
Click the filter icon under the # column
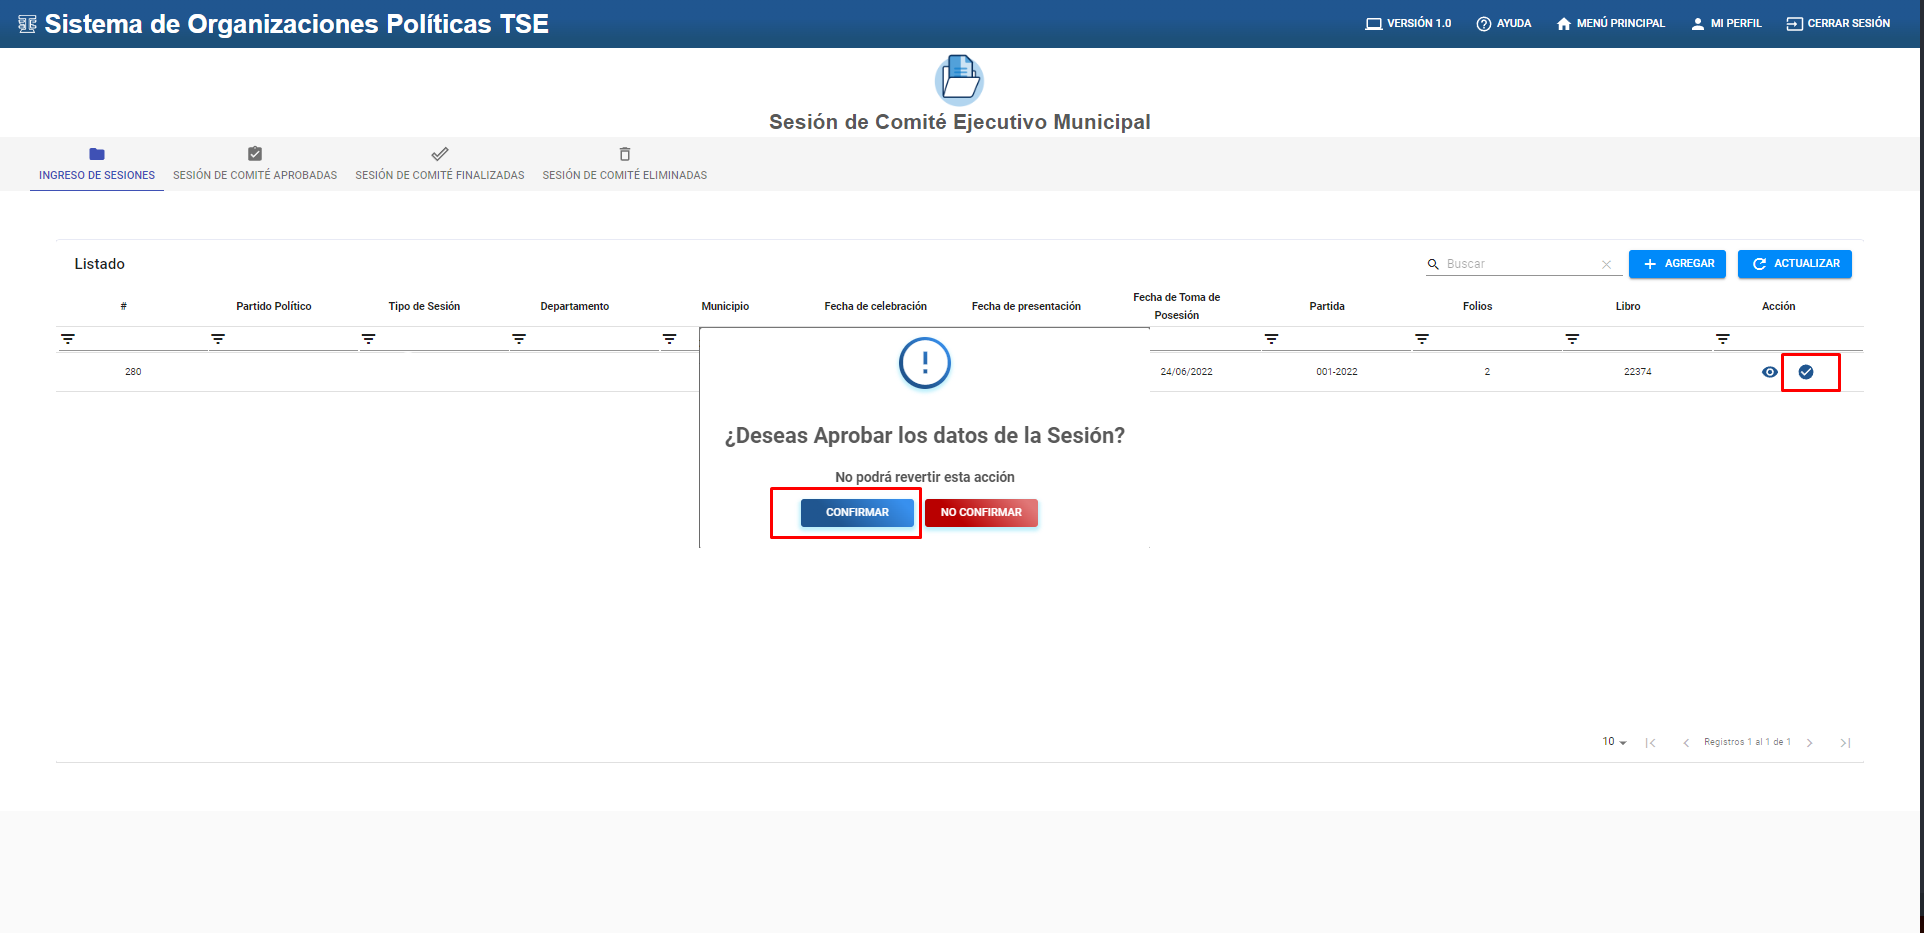coord(68,339)
